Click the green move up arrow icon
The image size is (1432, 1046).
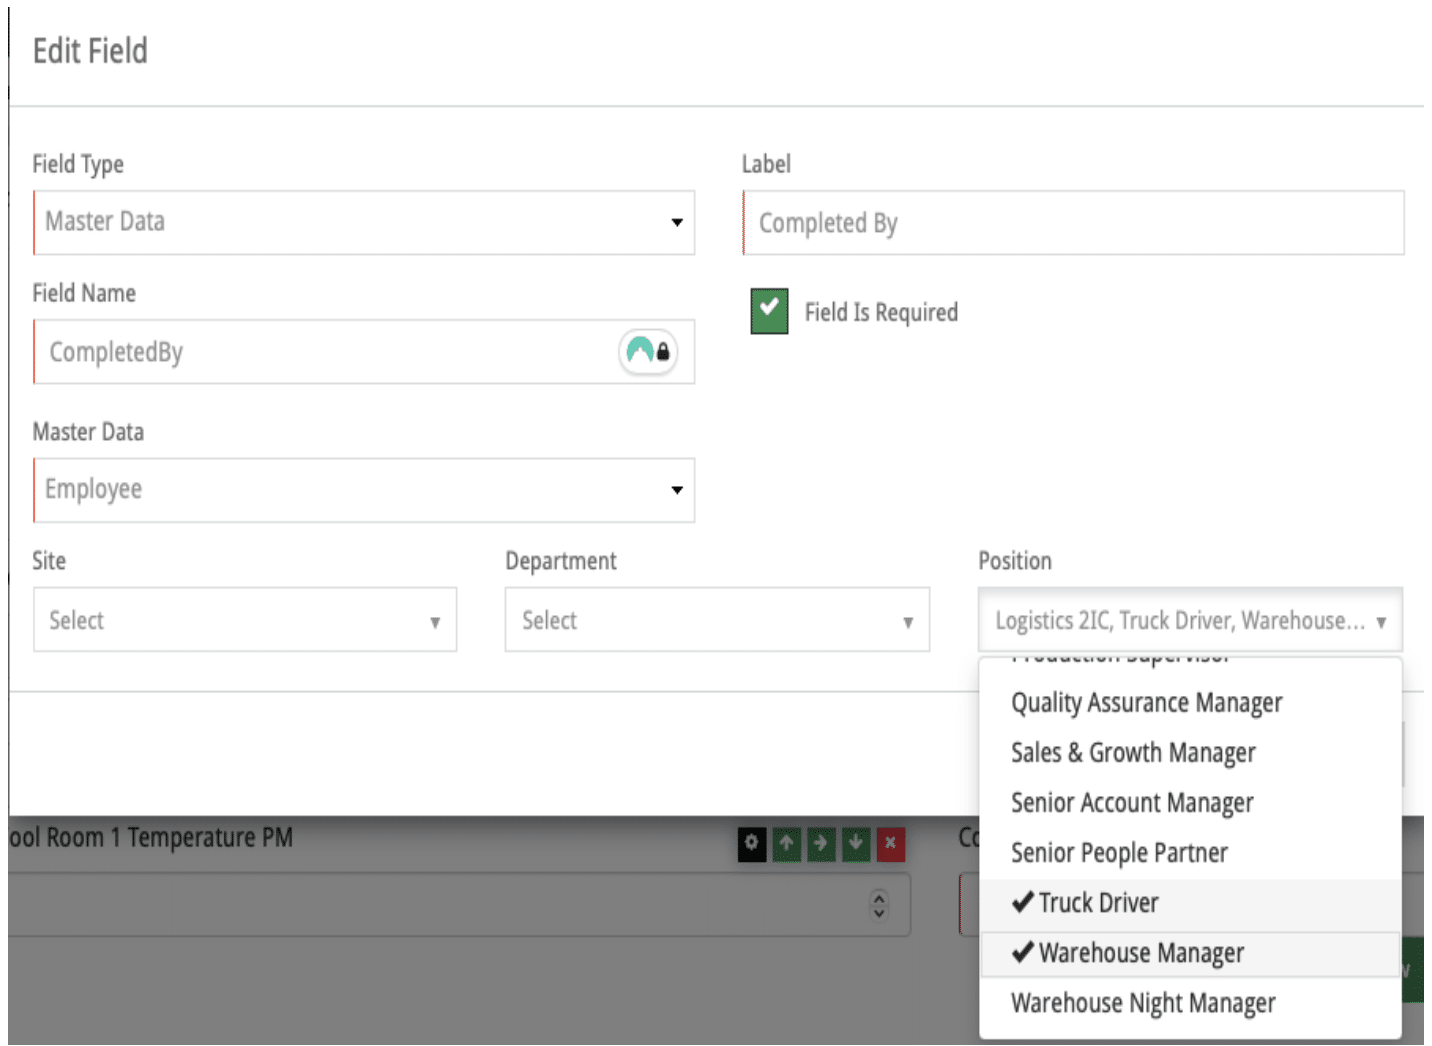pos(786,844)
